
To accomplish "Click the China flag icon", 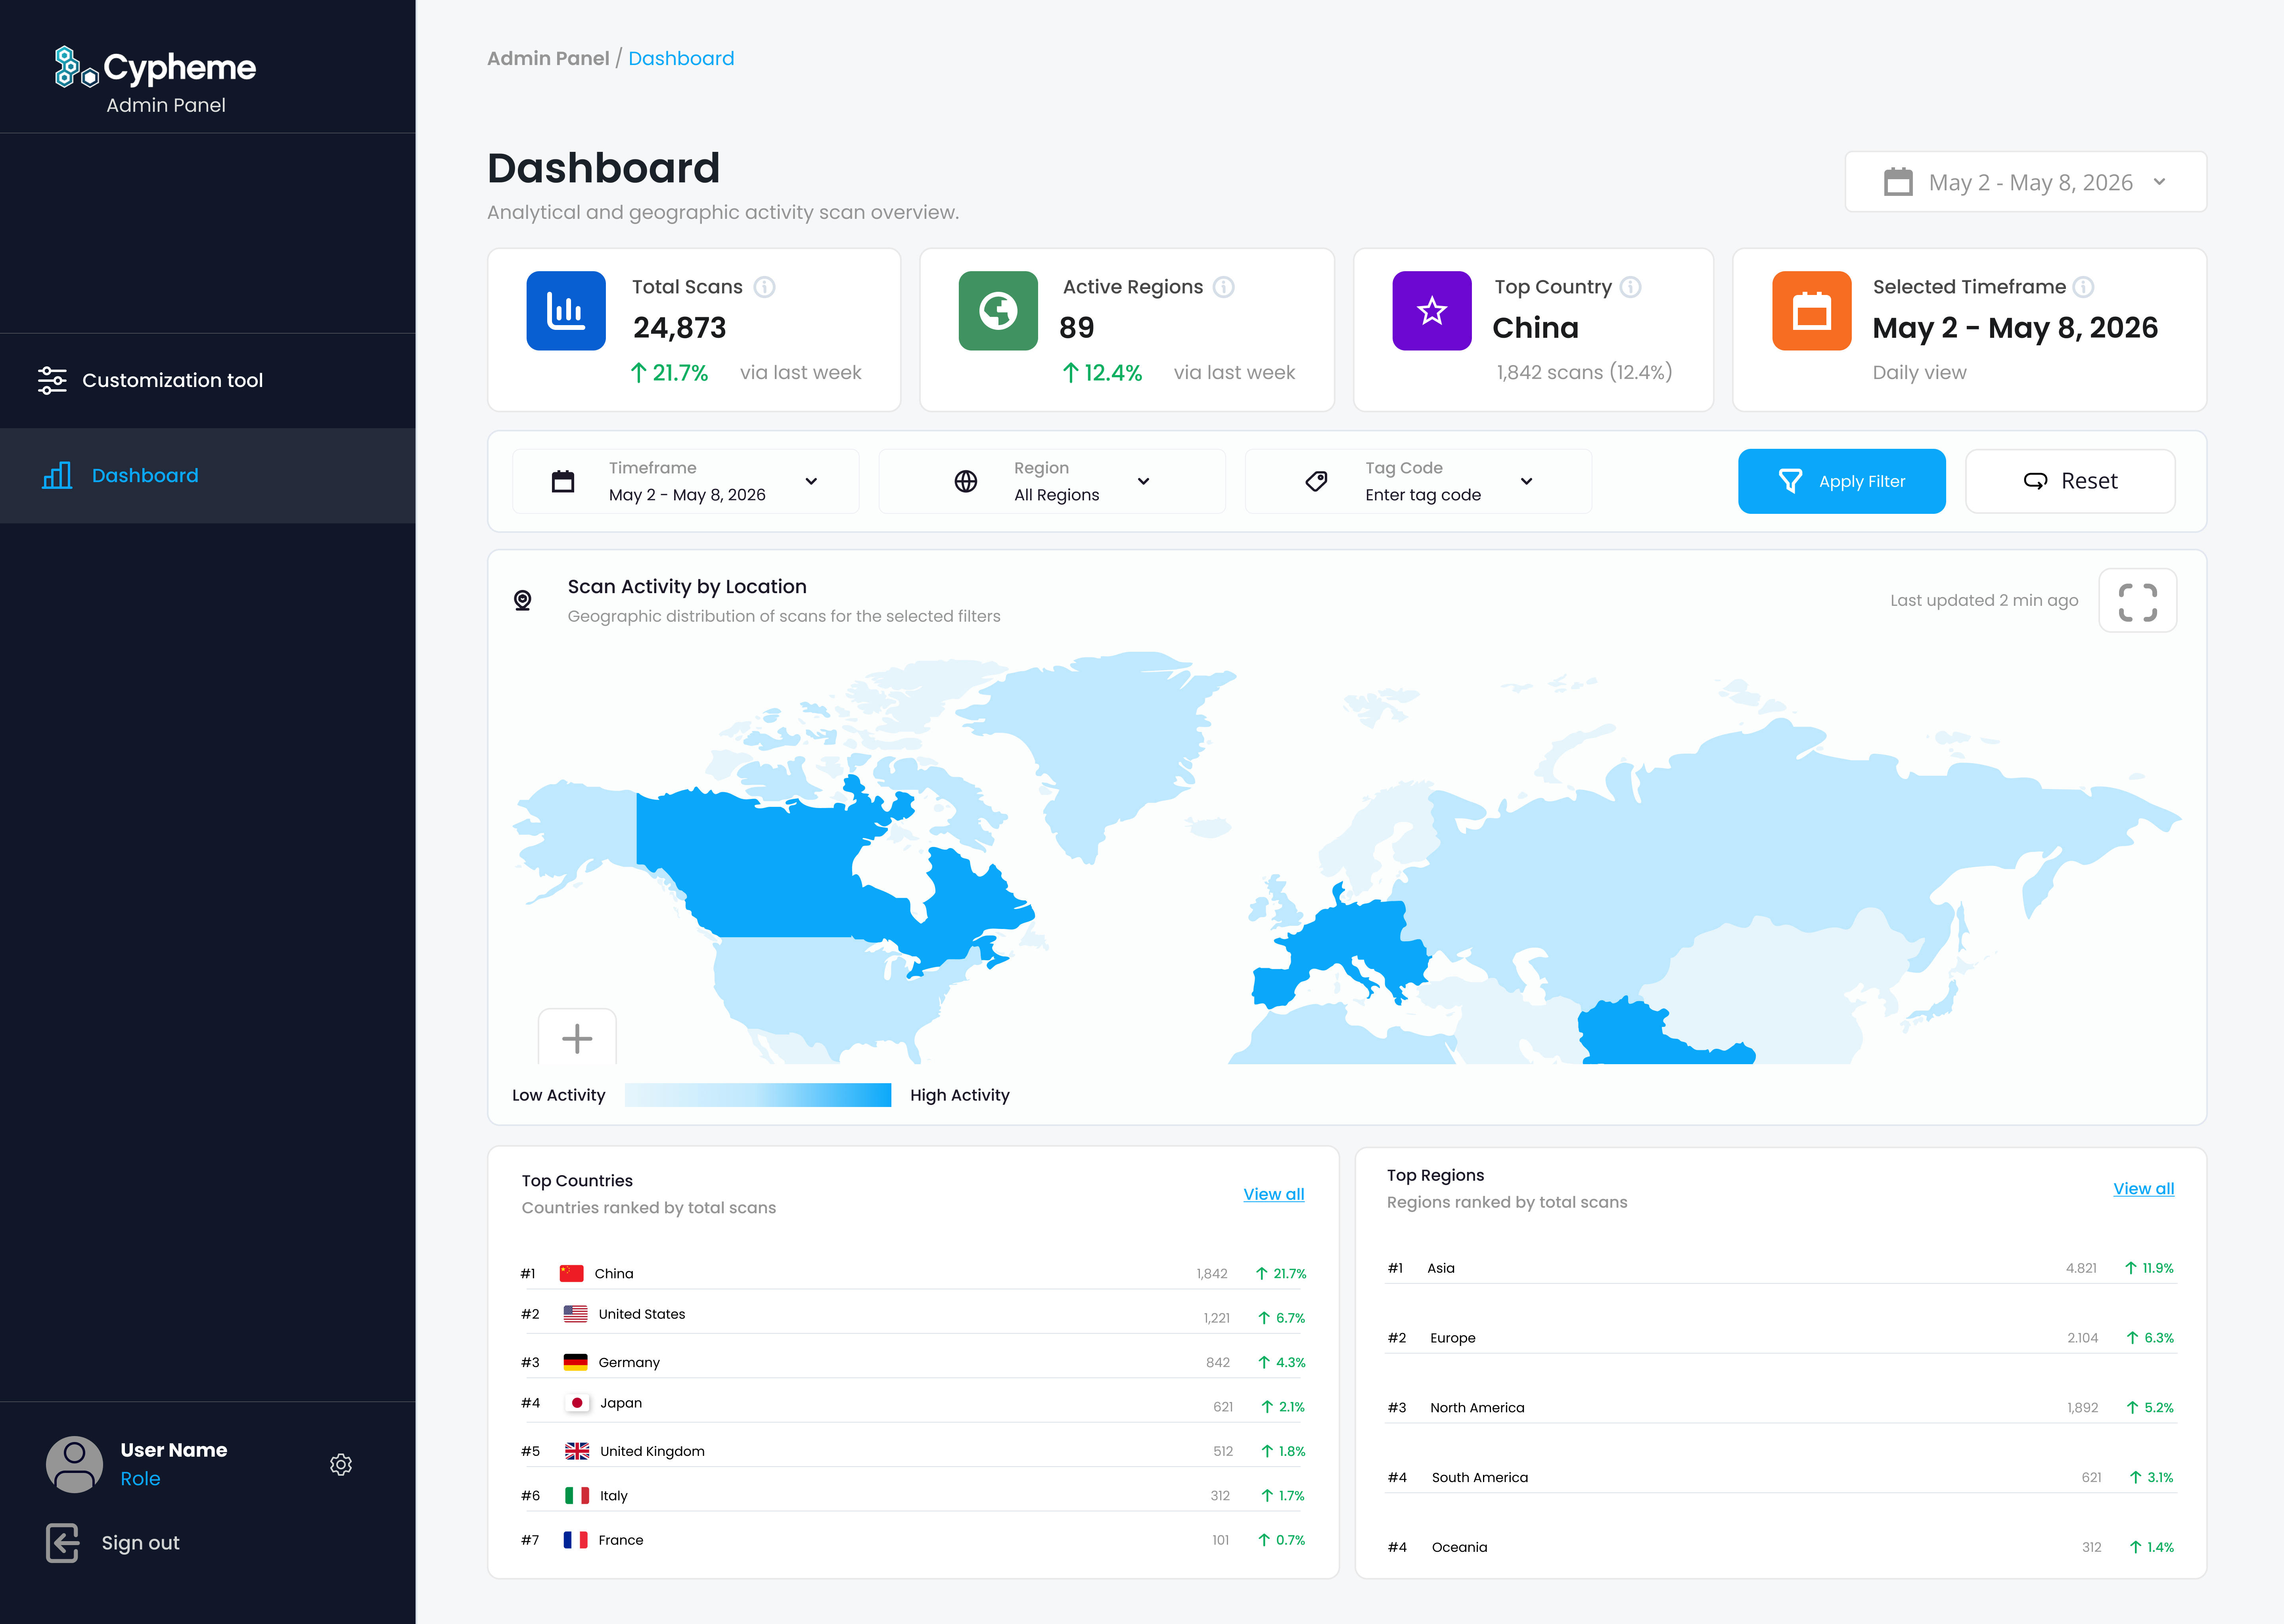I will pyautogui.click(x=572, y=1273).
